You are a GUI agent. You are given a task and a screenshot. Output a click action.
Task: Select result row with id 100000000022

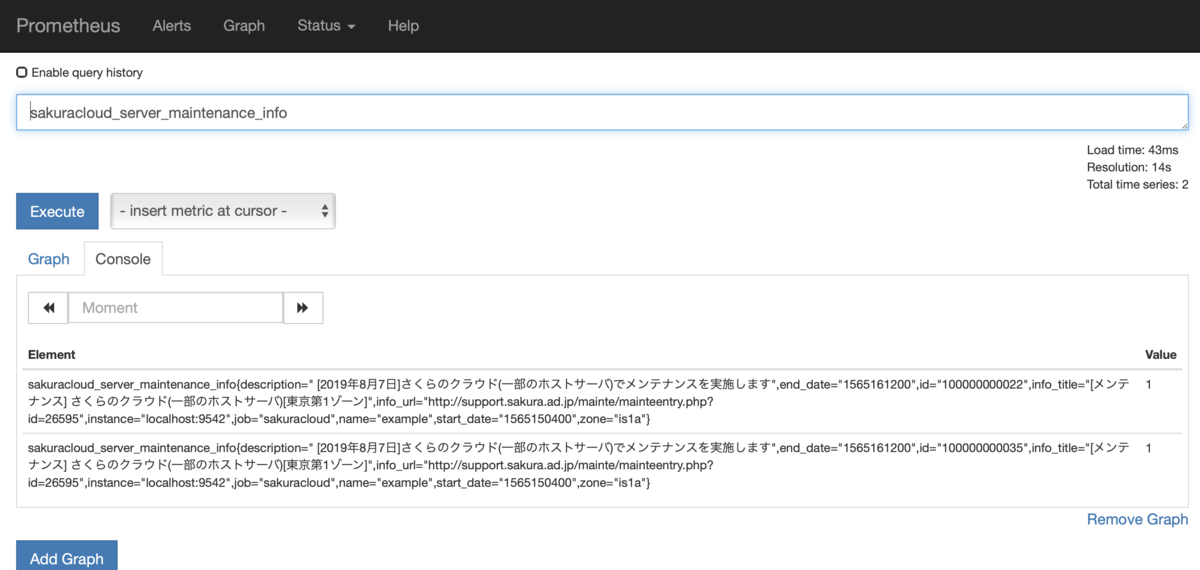pos(604,401)
